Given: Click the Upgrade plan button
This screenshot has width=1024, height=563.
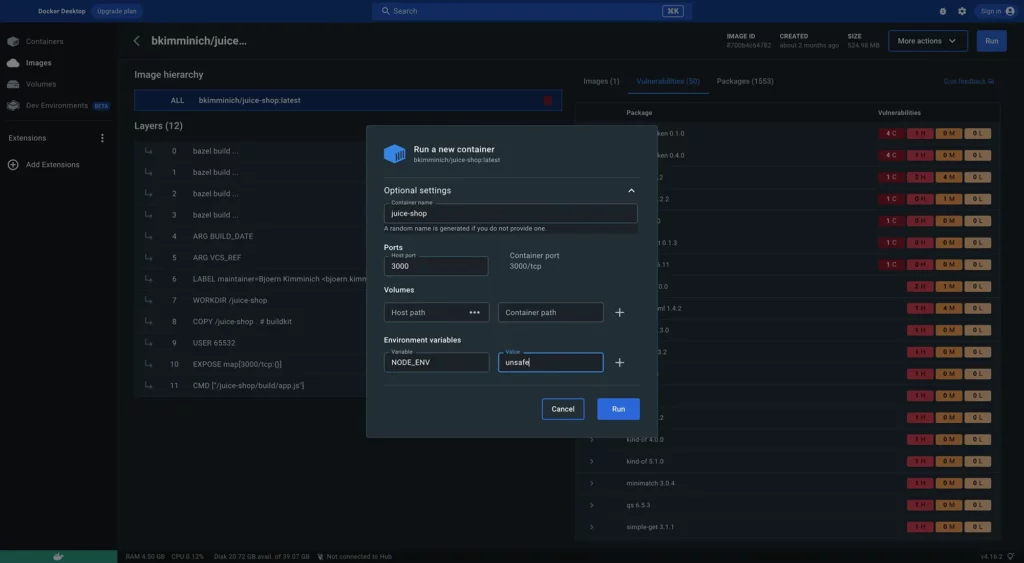Looking at the screenshot, I should pyautogui.click(x=117, y=11).
